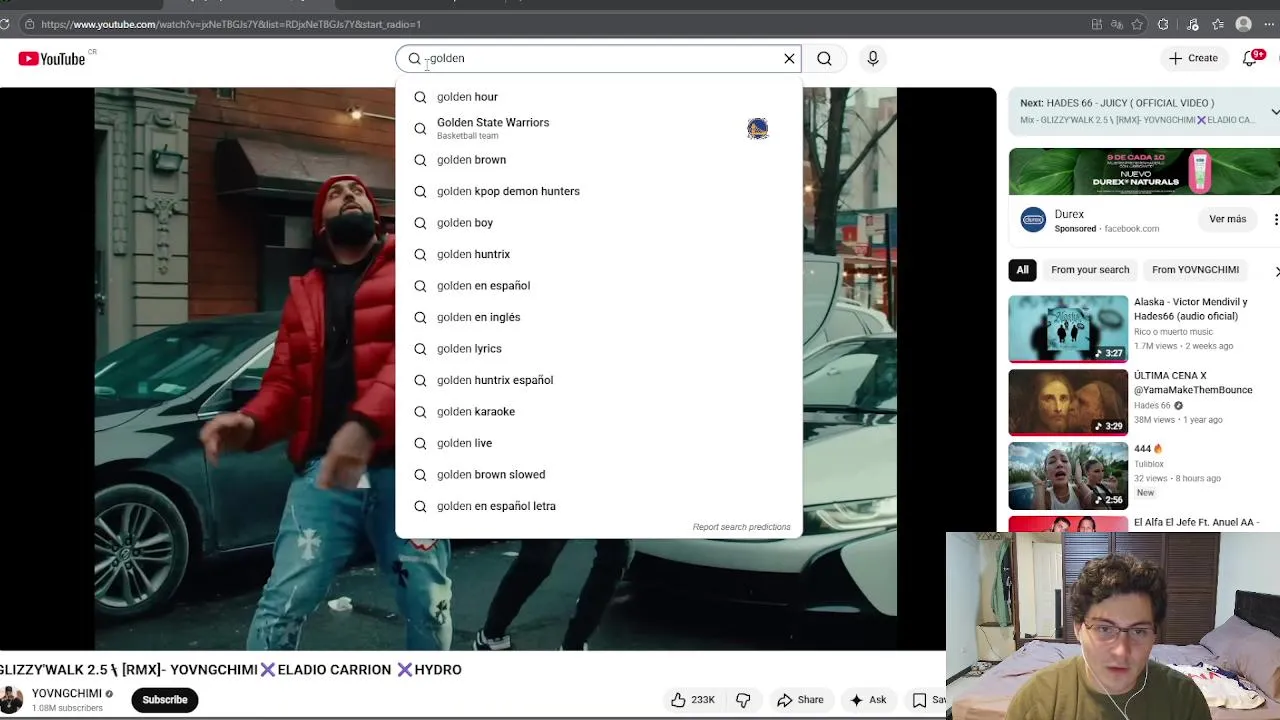Open the Ask AI button
This screenshot has height=720, width=1280.
point(868,700)
